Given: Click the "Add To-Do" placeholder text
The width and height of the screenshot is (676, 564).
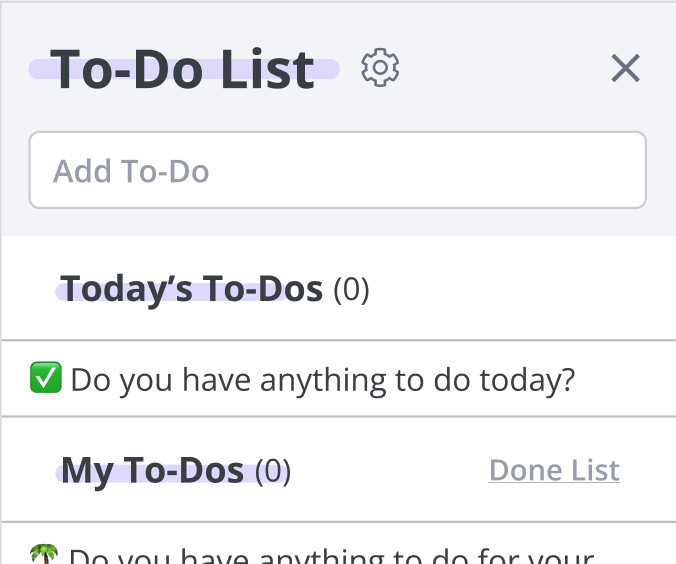Looking at the screenshot, I should (x=131, y=171).
